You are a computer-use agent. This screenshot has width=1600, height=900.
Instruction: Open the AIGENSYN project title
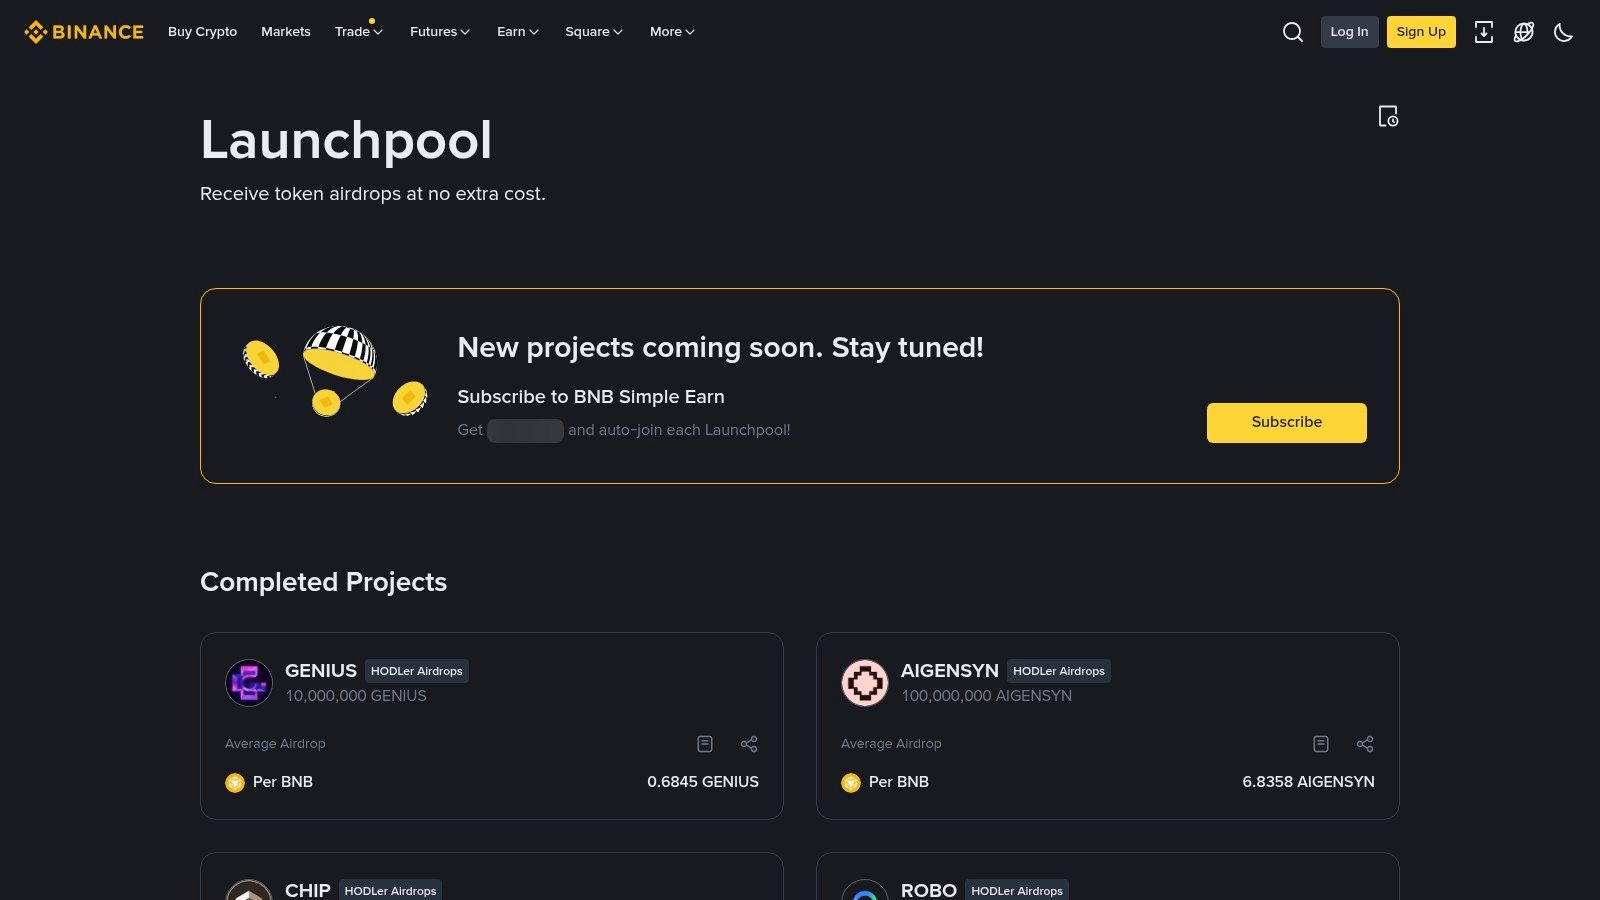(x=950, y=671)
